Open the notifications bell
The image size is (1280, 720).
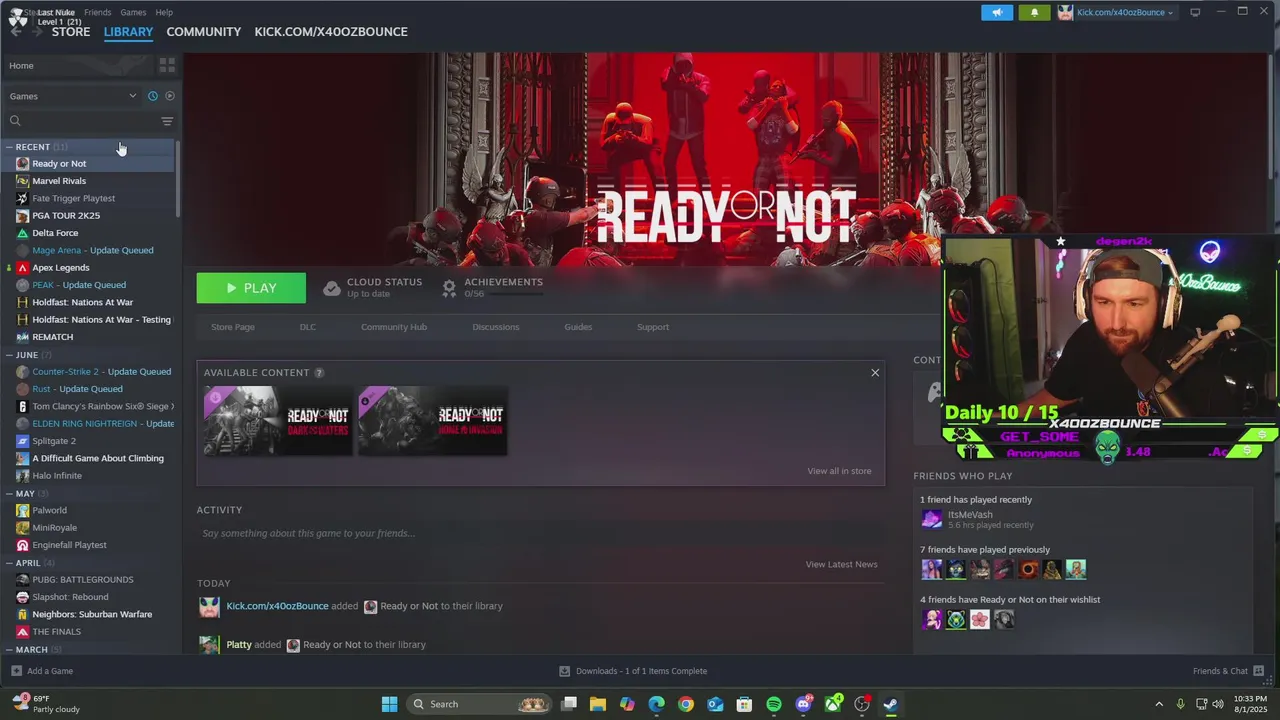coord(1034,12)
